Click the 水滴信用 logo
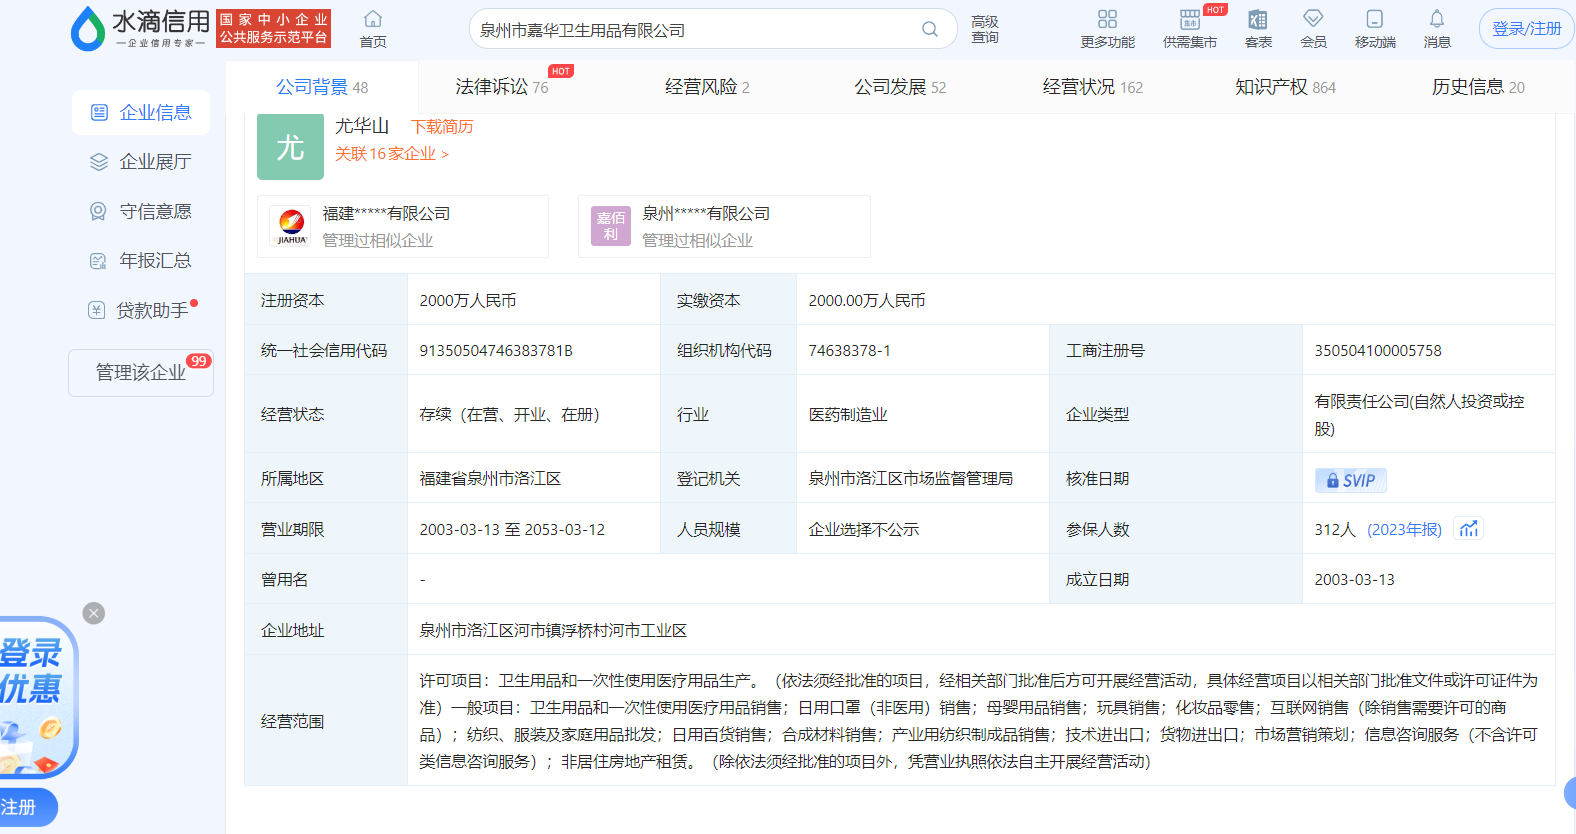 140,28
